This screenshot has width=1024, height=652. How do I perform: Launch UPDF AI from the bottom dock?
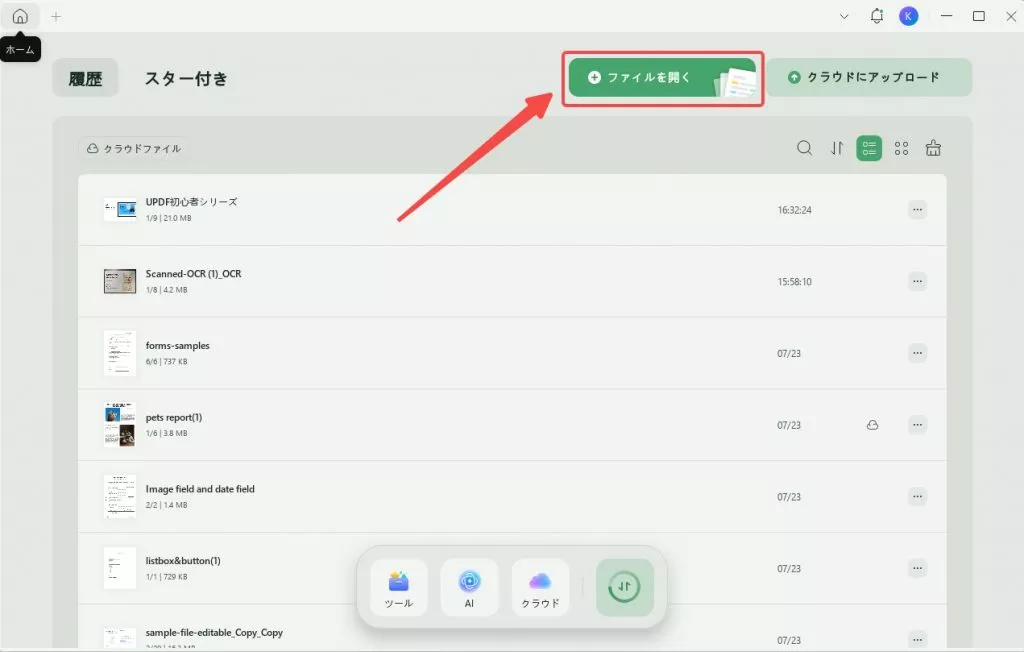(469, 587)
